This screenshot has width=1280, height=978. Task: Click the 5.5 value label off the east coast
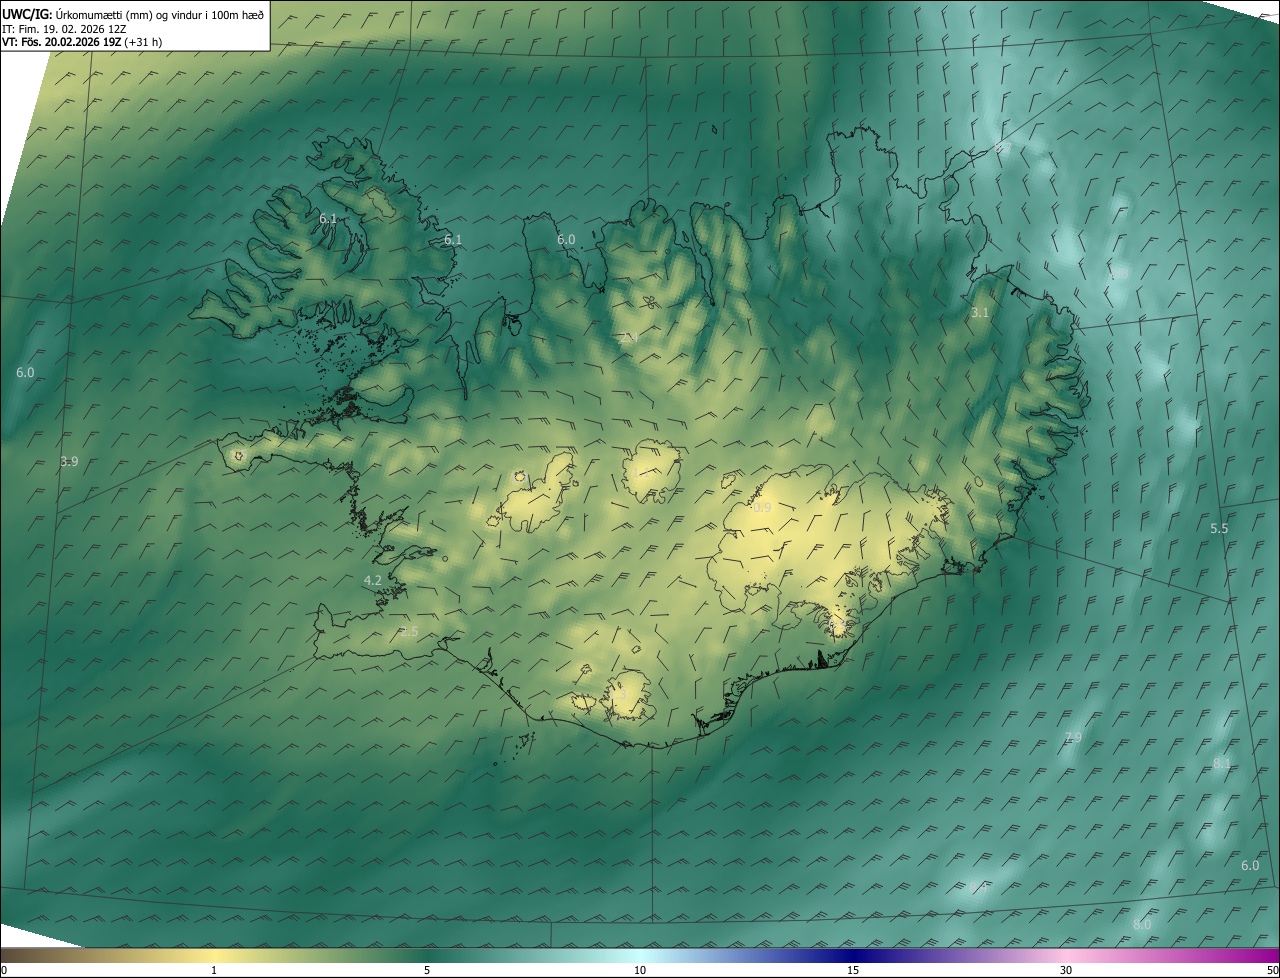point(1219,528)
